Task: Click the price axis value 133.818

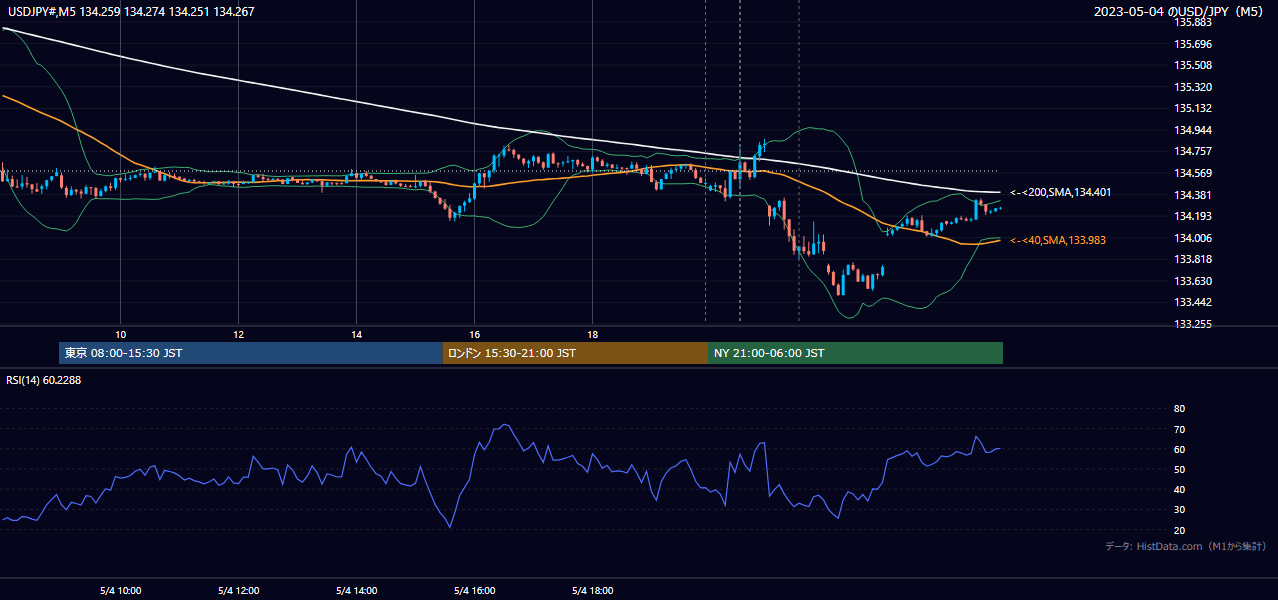Action: [x=1193, y=259]
